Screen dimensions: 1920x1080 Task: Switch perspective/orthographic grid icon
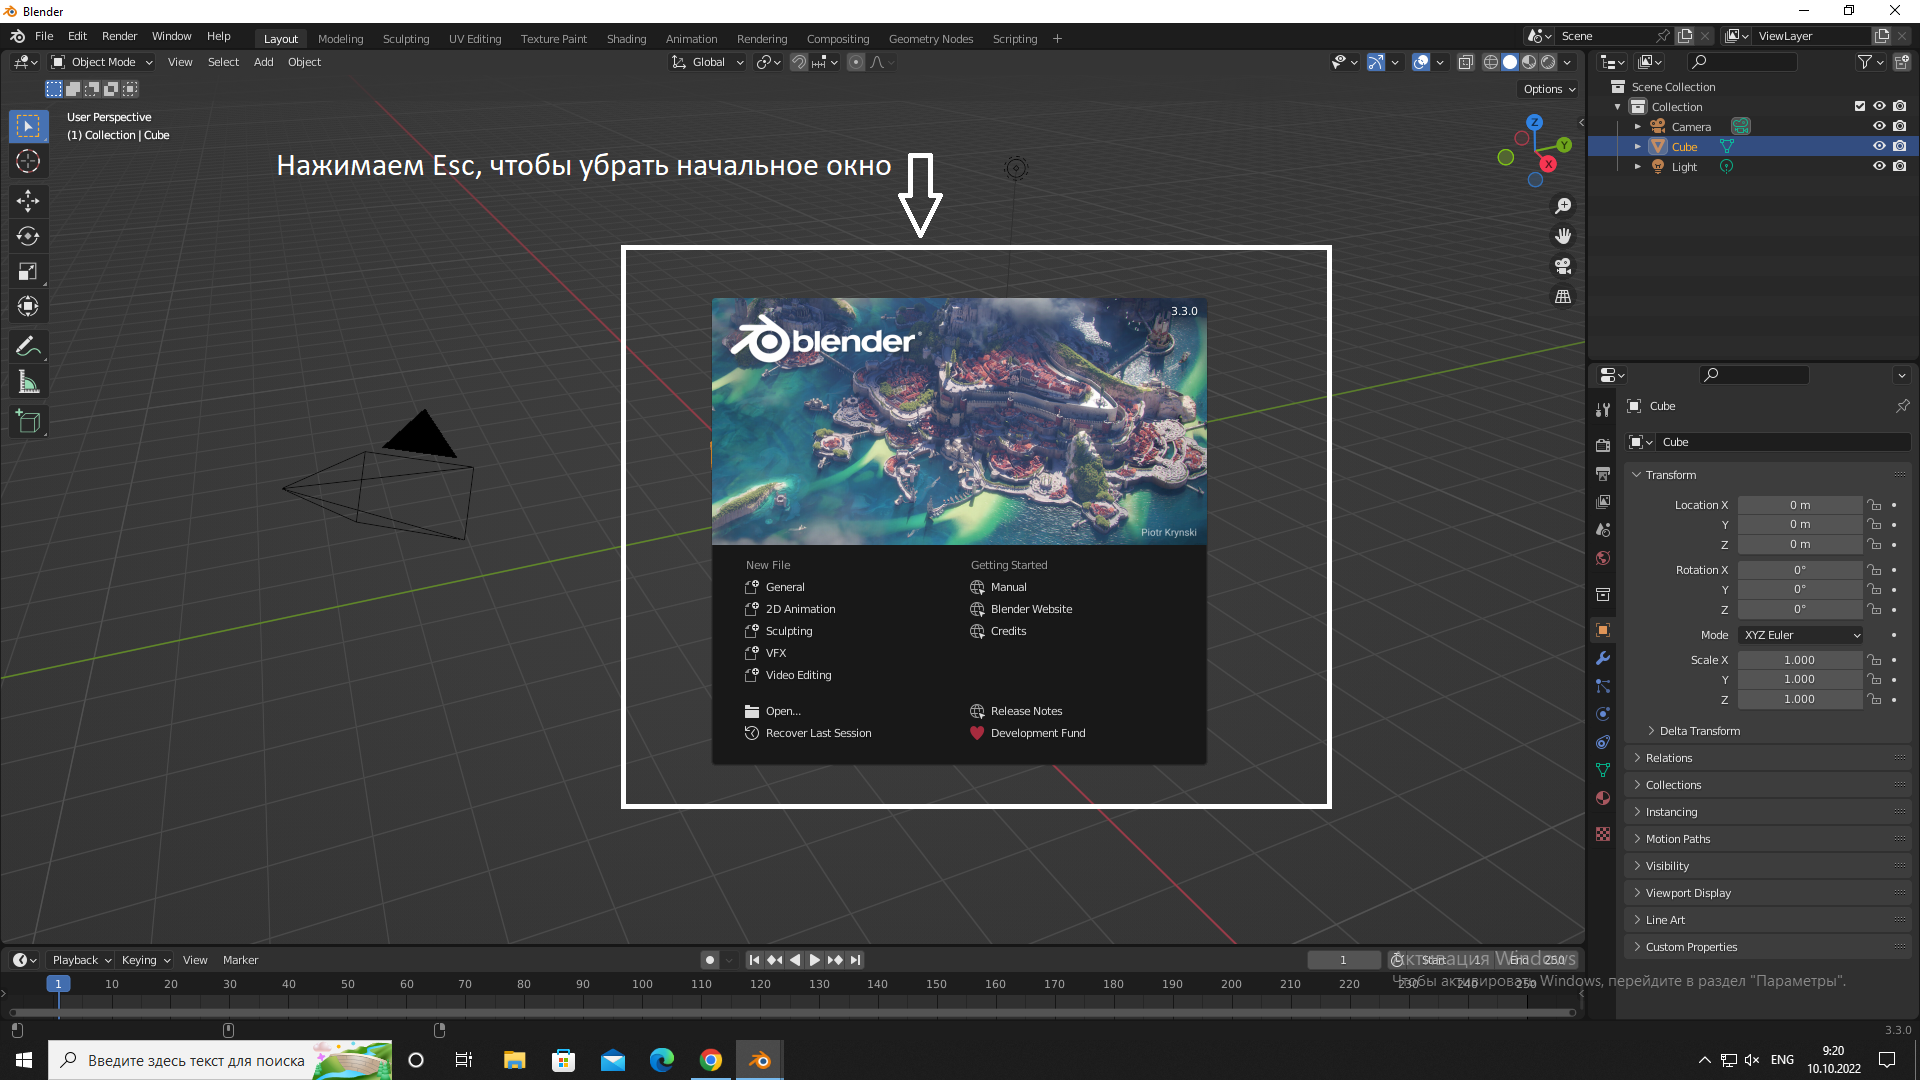click(x=1563, y=296)
